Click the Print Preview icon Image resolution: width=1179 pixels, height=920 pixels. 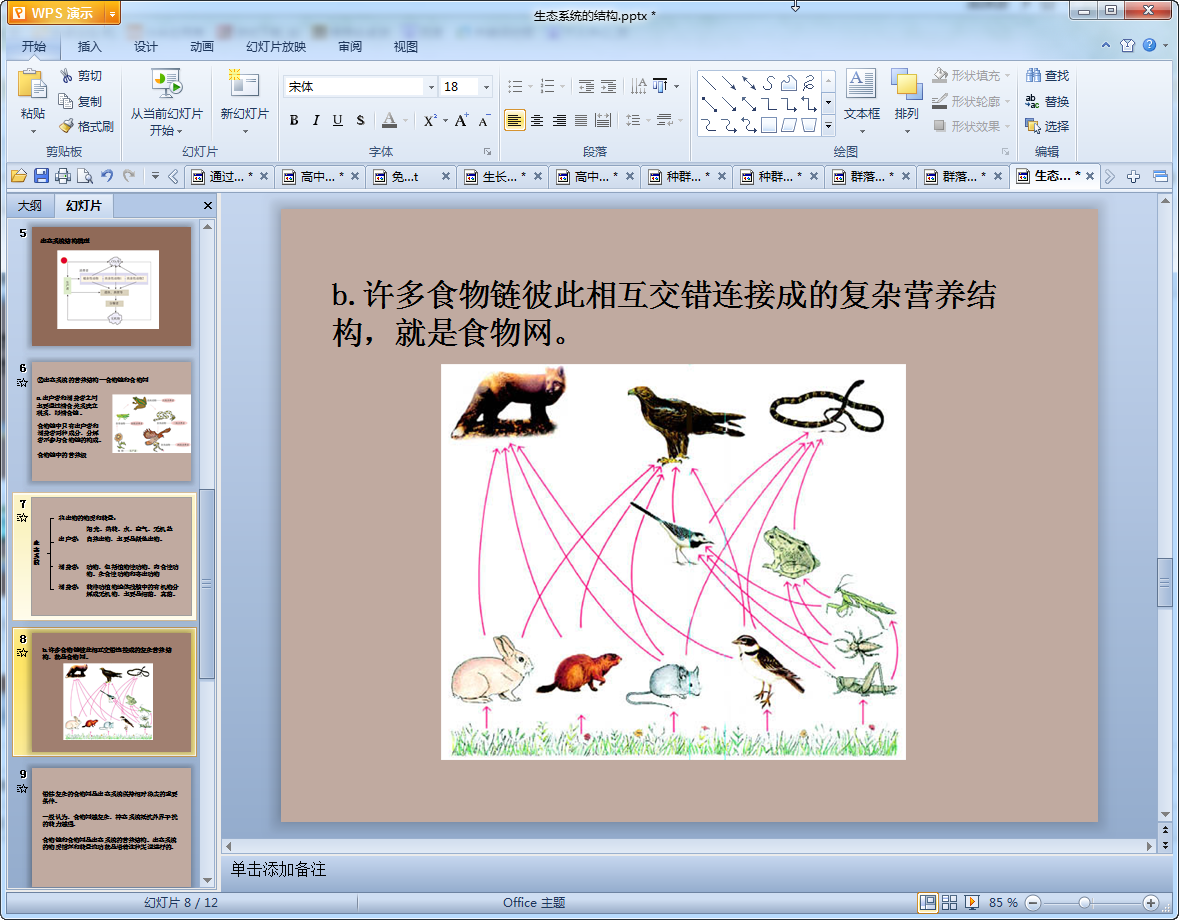coord(85,176)
